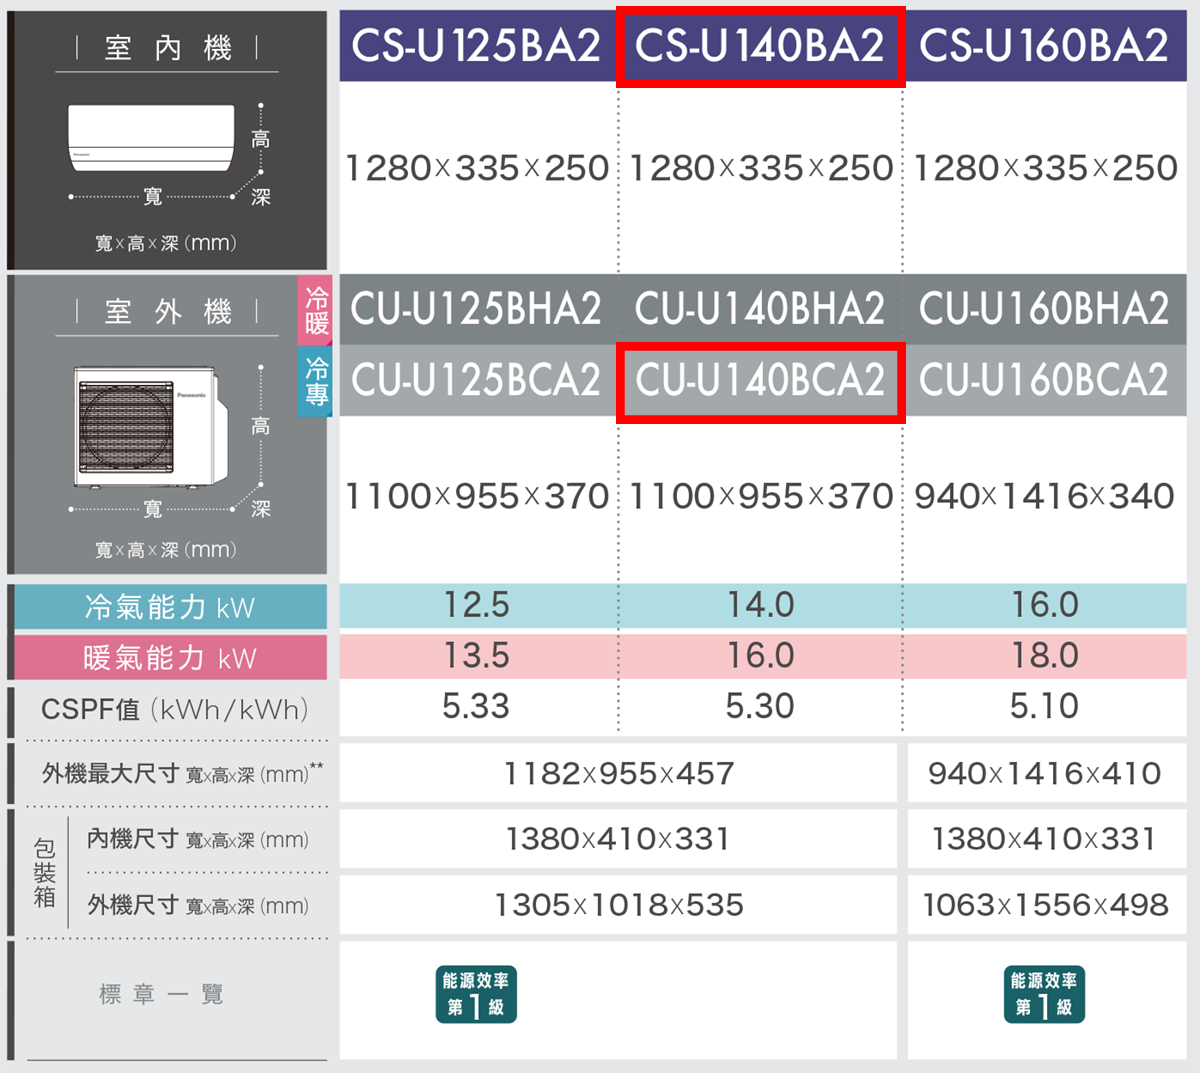The height and width of the screenshot is (1073, 1200).
Task: Click the CU-U125BHA2 outdoor model
Action: (476, 309)
